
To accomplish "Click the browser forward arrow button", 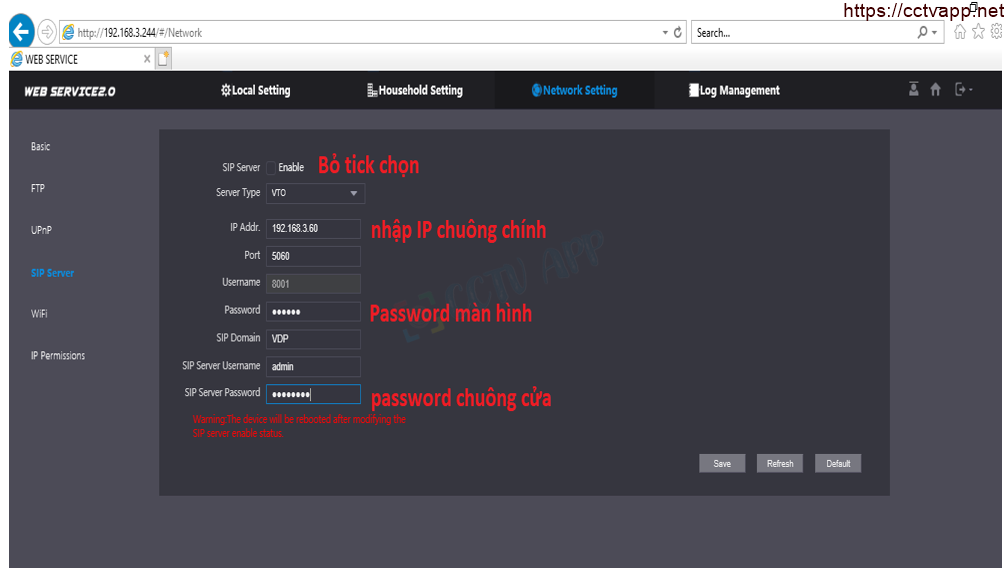I will [47, 32].
